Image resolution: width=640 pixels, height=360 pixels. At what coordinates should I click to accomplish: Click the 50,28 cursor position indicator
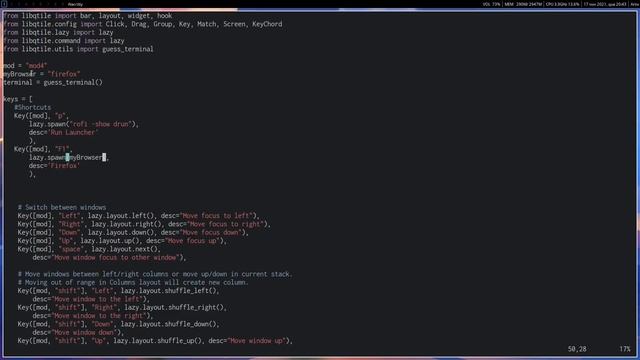click(577, 349)
